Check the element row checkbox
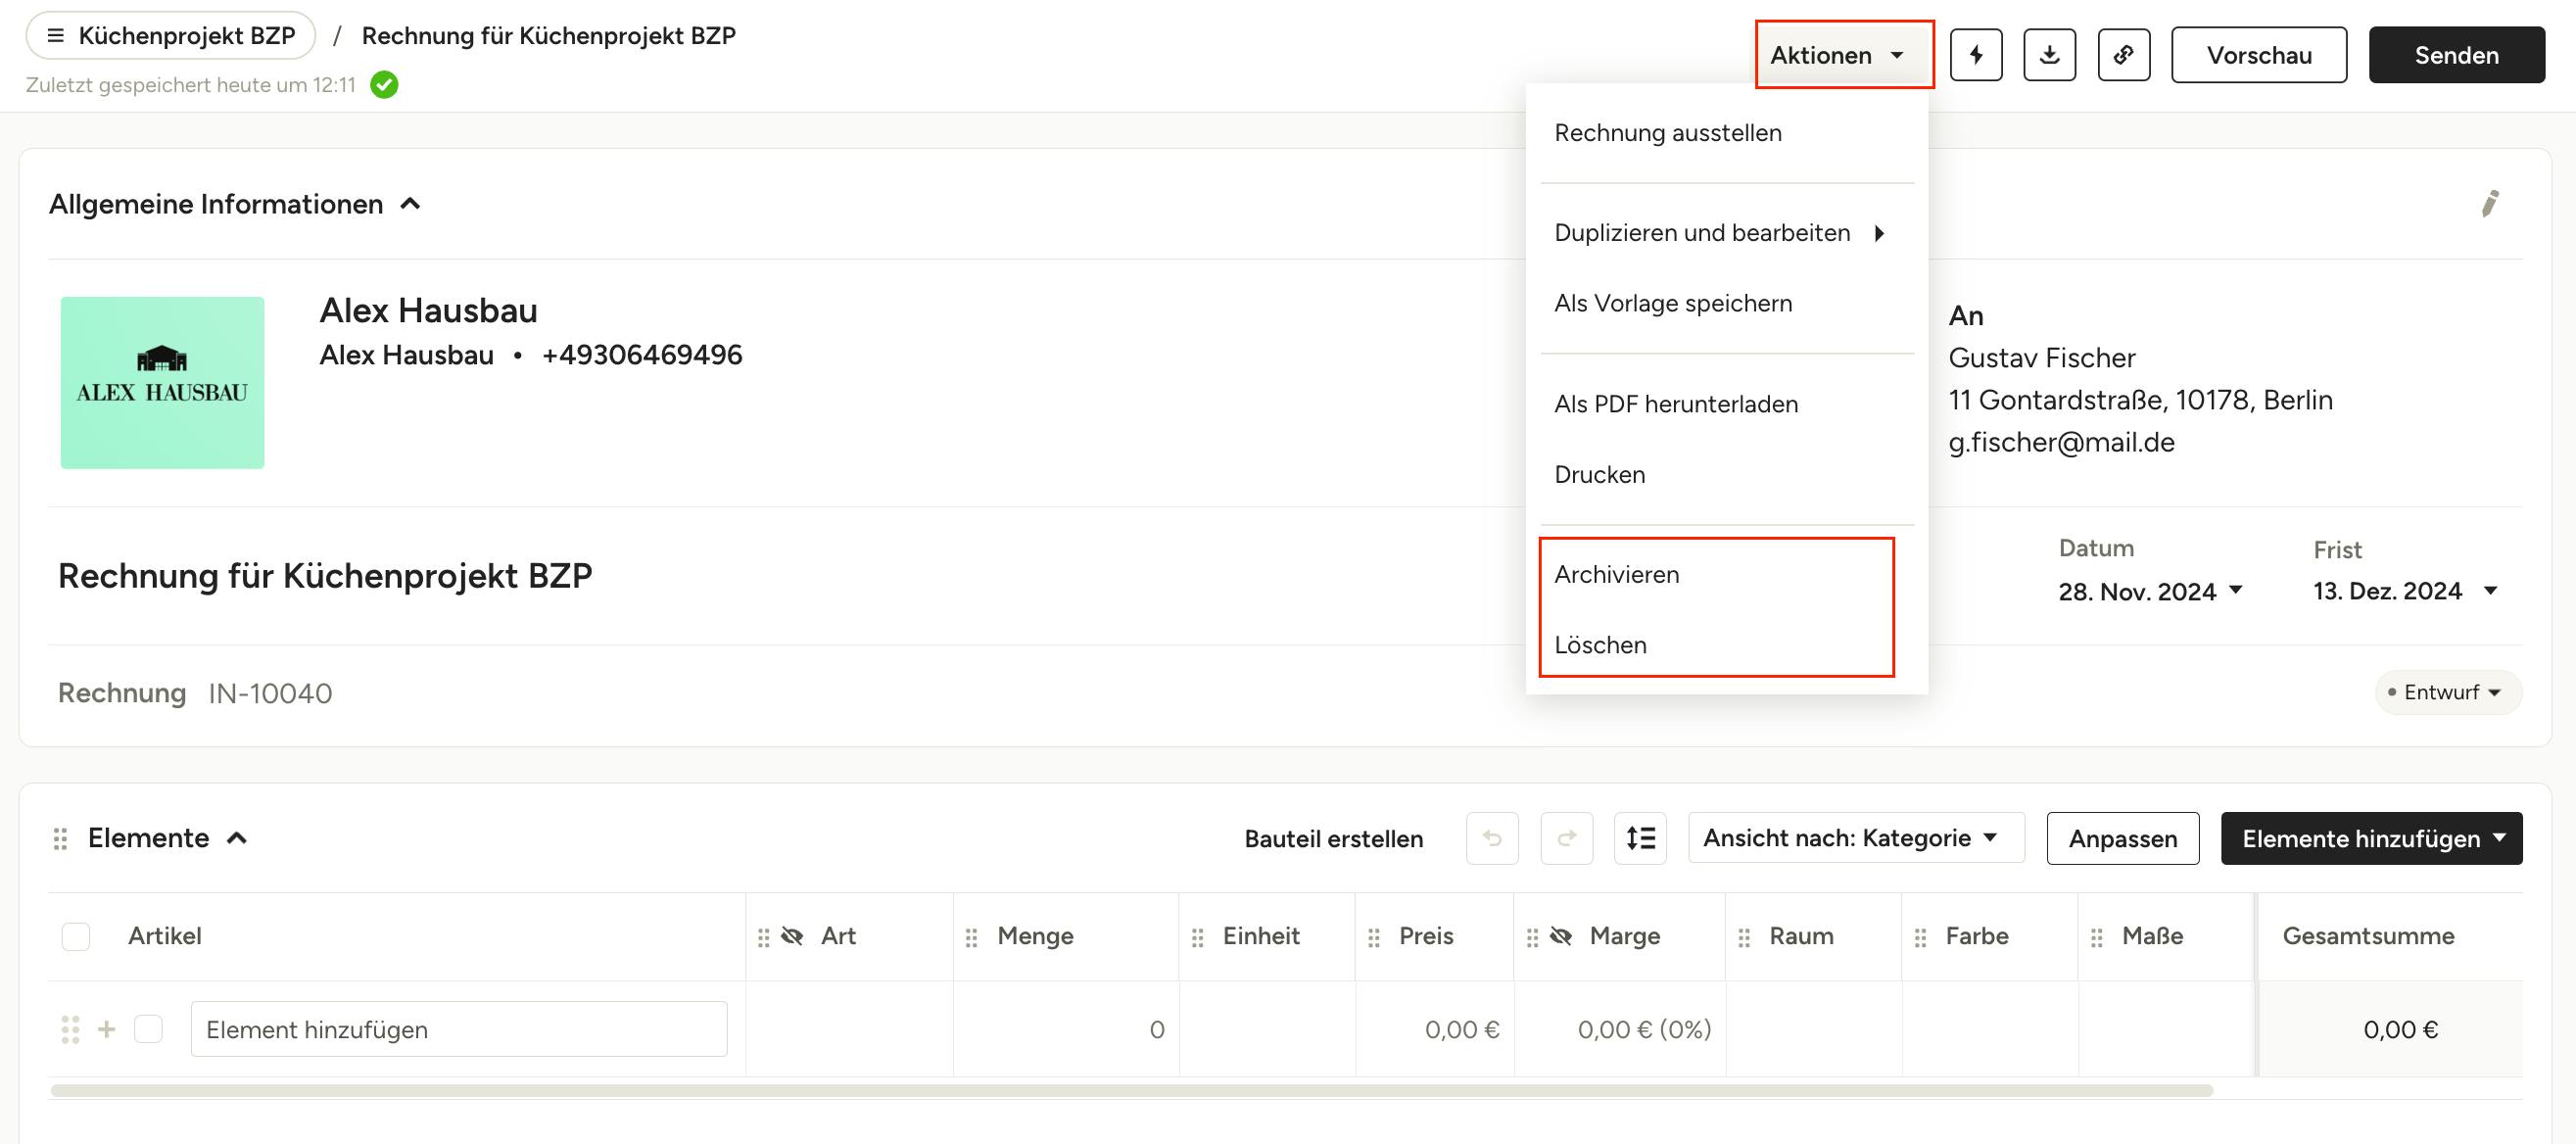Image resolution: width=2576 pixels, height=1144 pixels. [x=148, y=1029]
